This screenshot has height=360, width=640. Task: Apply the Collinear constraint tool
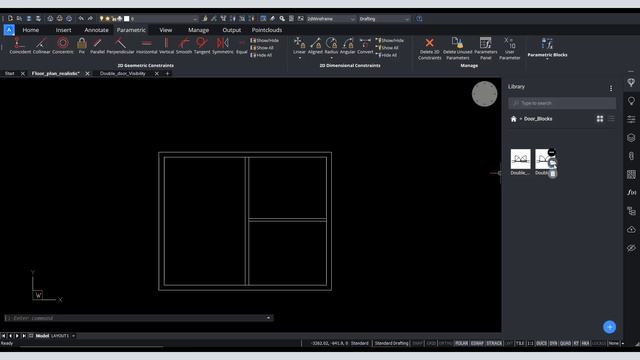(x=41, y=45)
